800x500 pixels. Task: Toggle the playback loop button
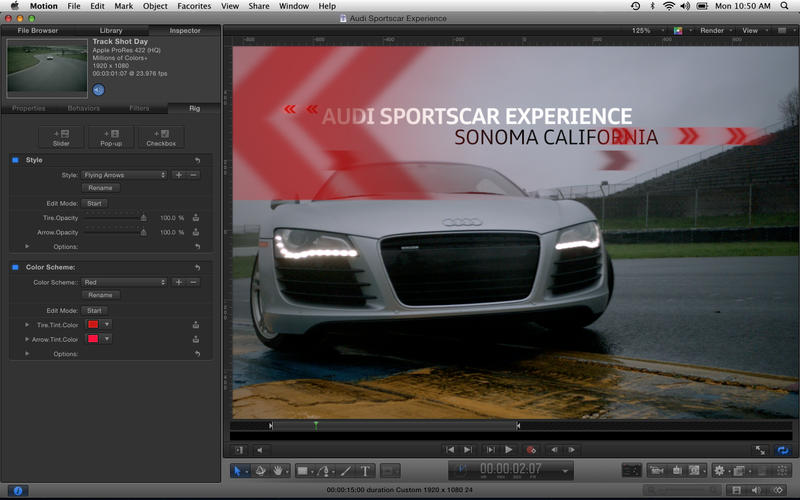coord(783,450)
